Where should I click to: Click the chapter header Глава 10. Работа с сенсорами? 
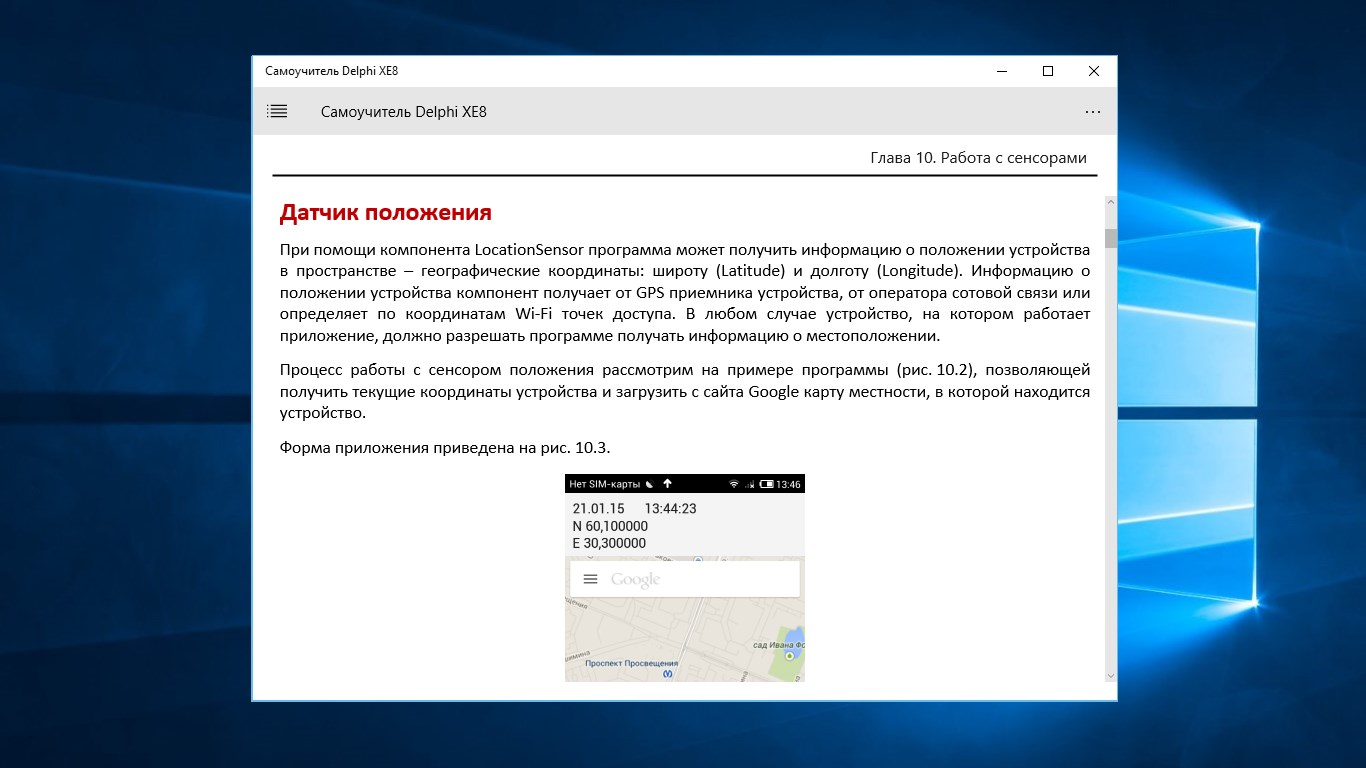pyautogui.click(x=978, y=158)
